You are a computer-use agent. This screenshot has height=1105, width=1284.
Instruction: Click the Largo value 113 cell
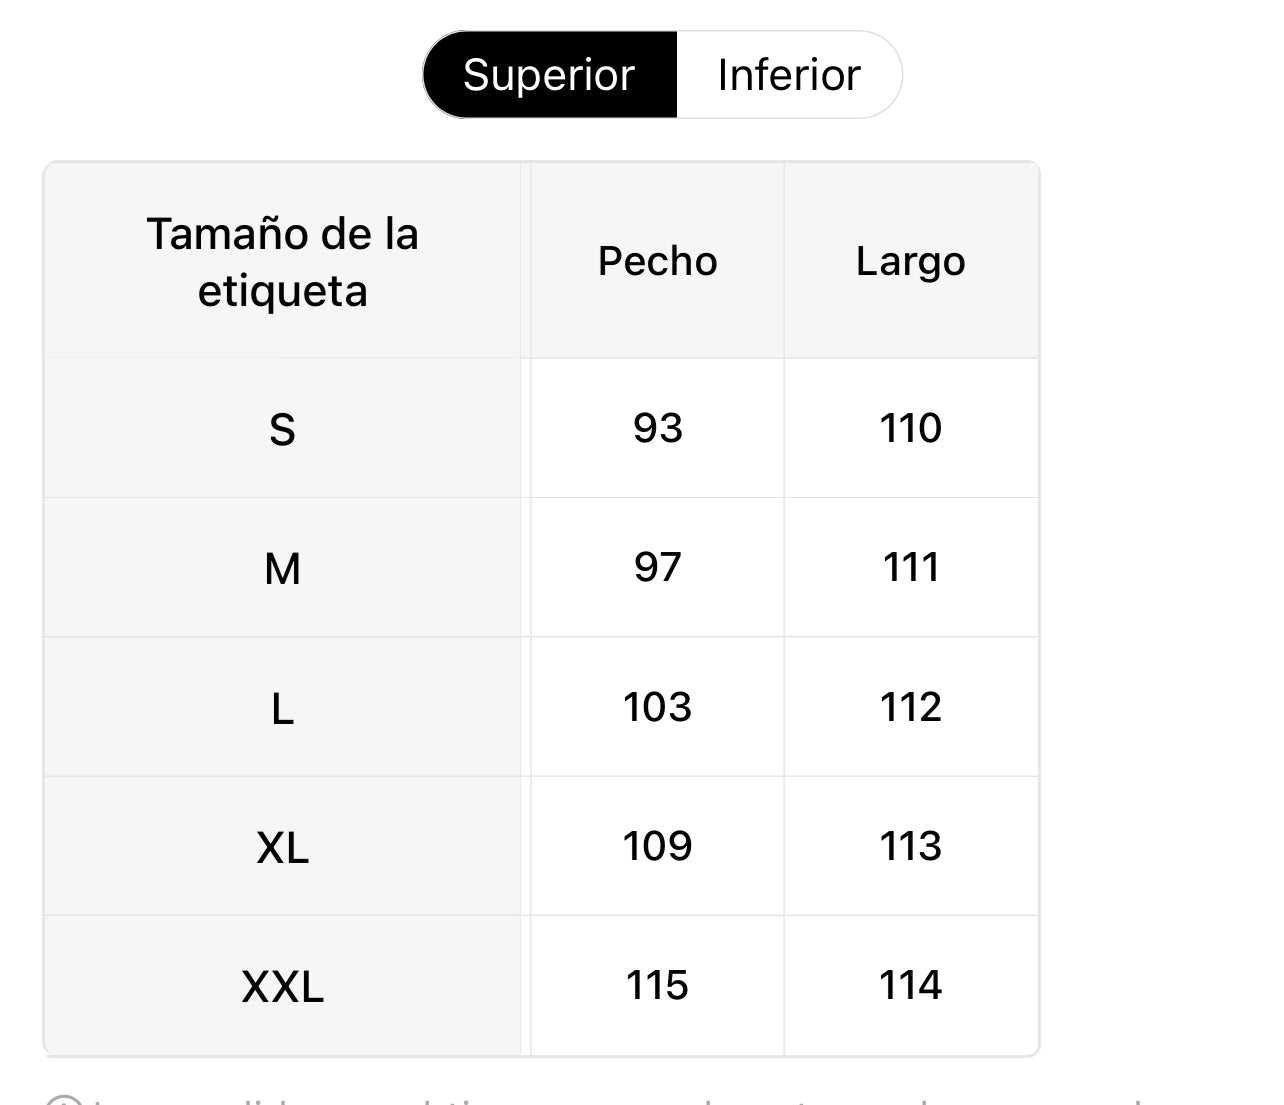point(910,846)
